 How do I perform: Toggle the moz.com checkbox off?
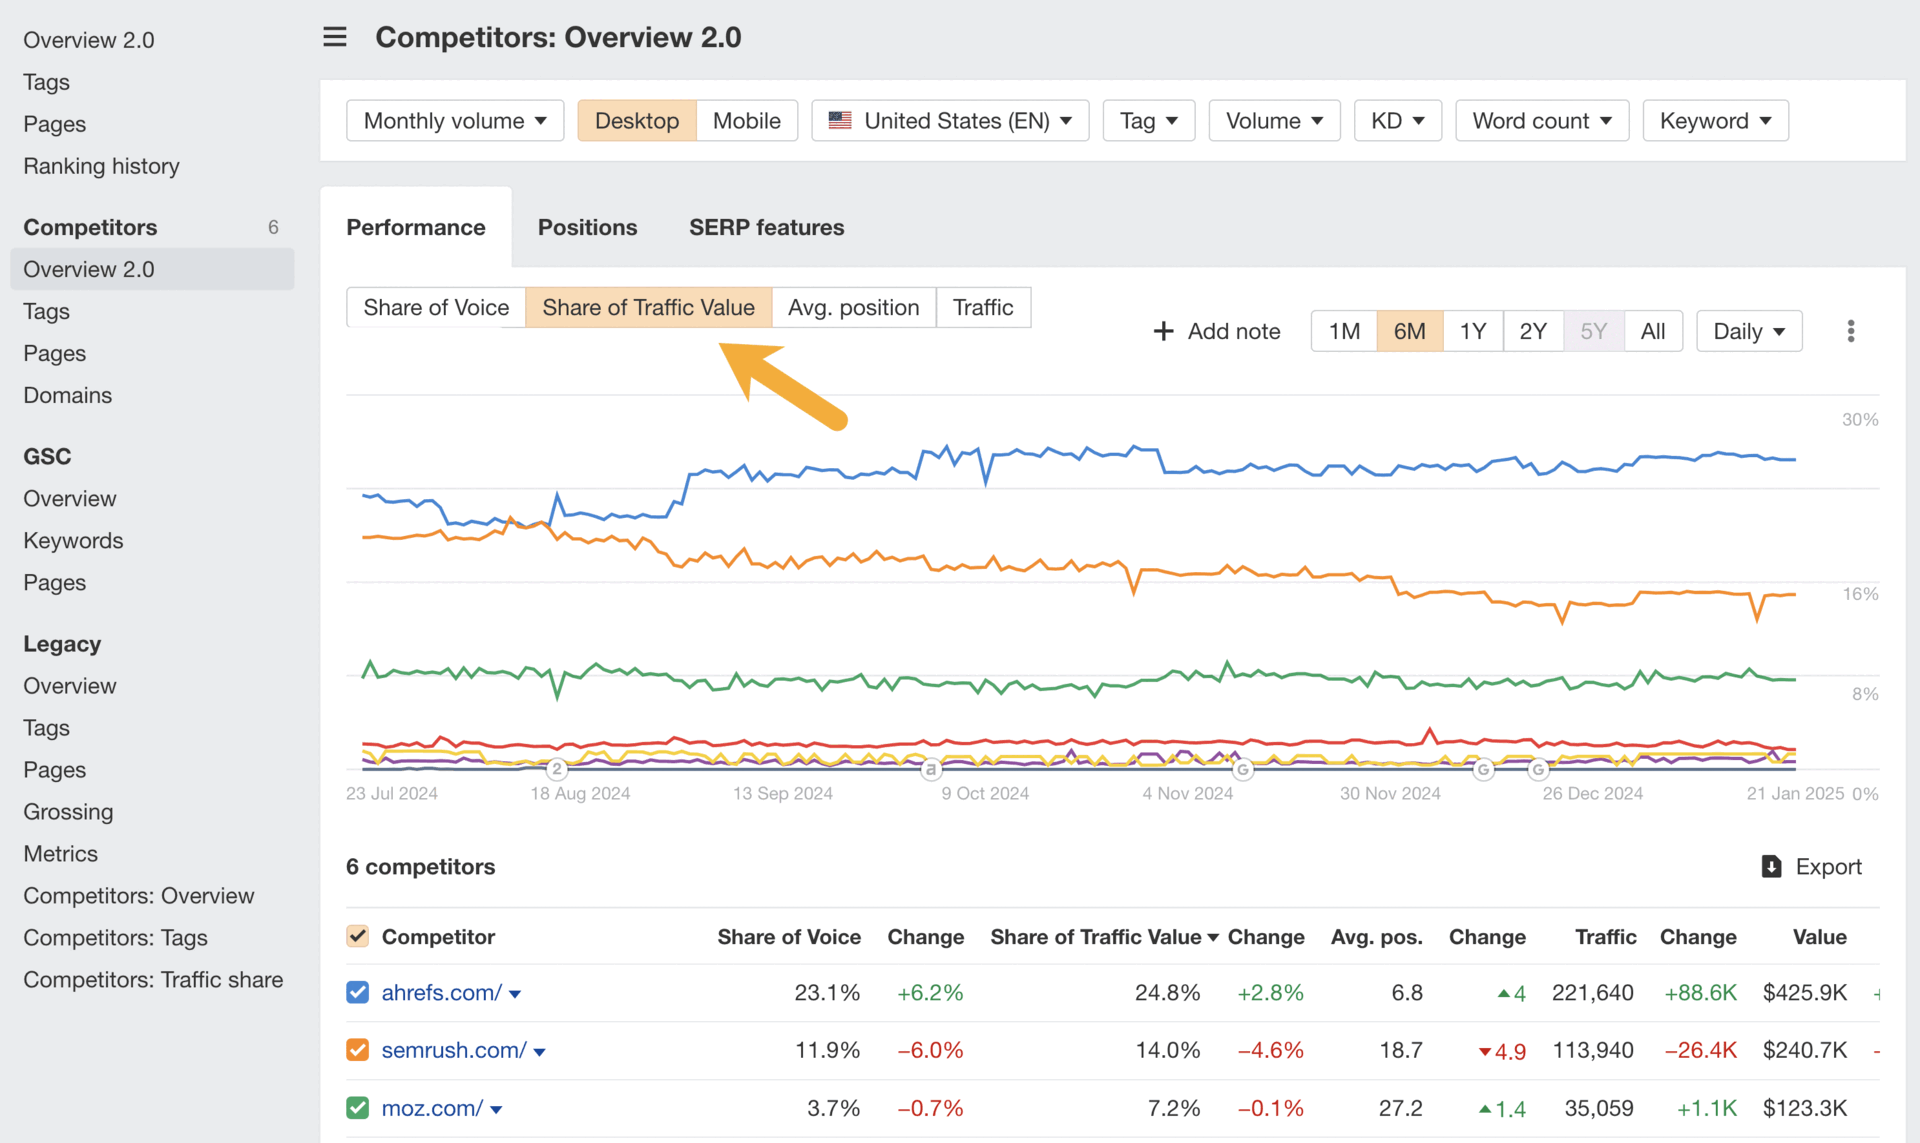pos(357,1108)
